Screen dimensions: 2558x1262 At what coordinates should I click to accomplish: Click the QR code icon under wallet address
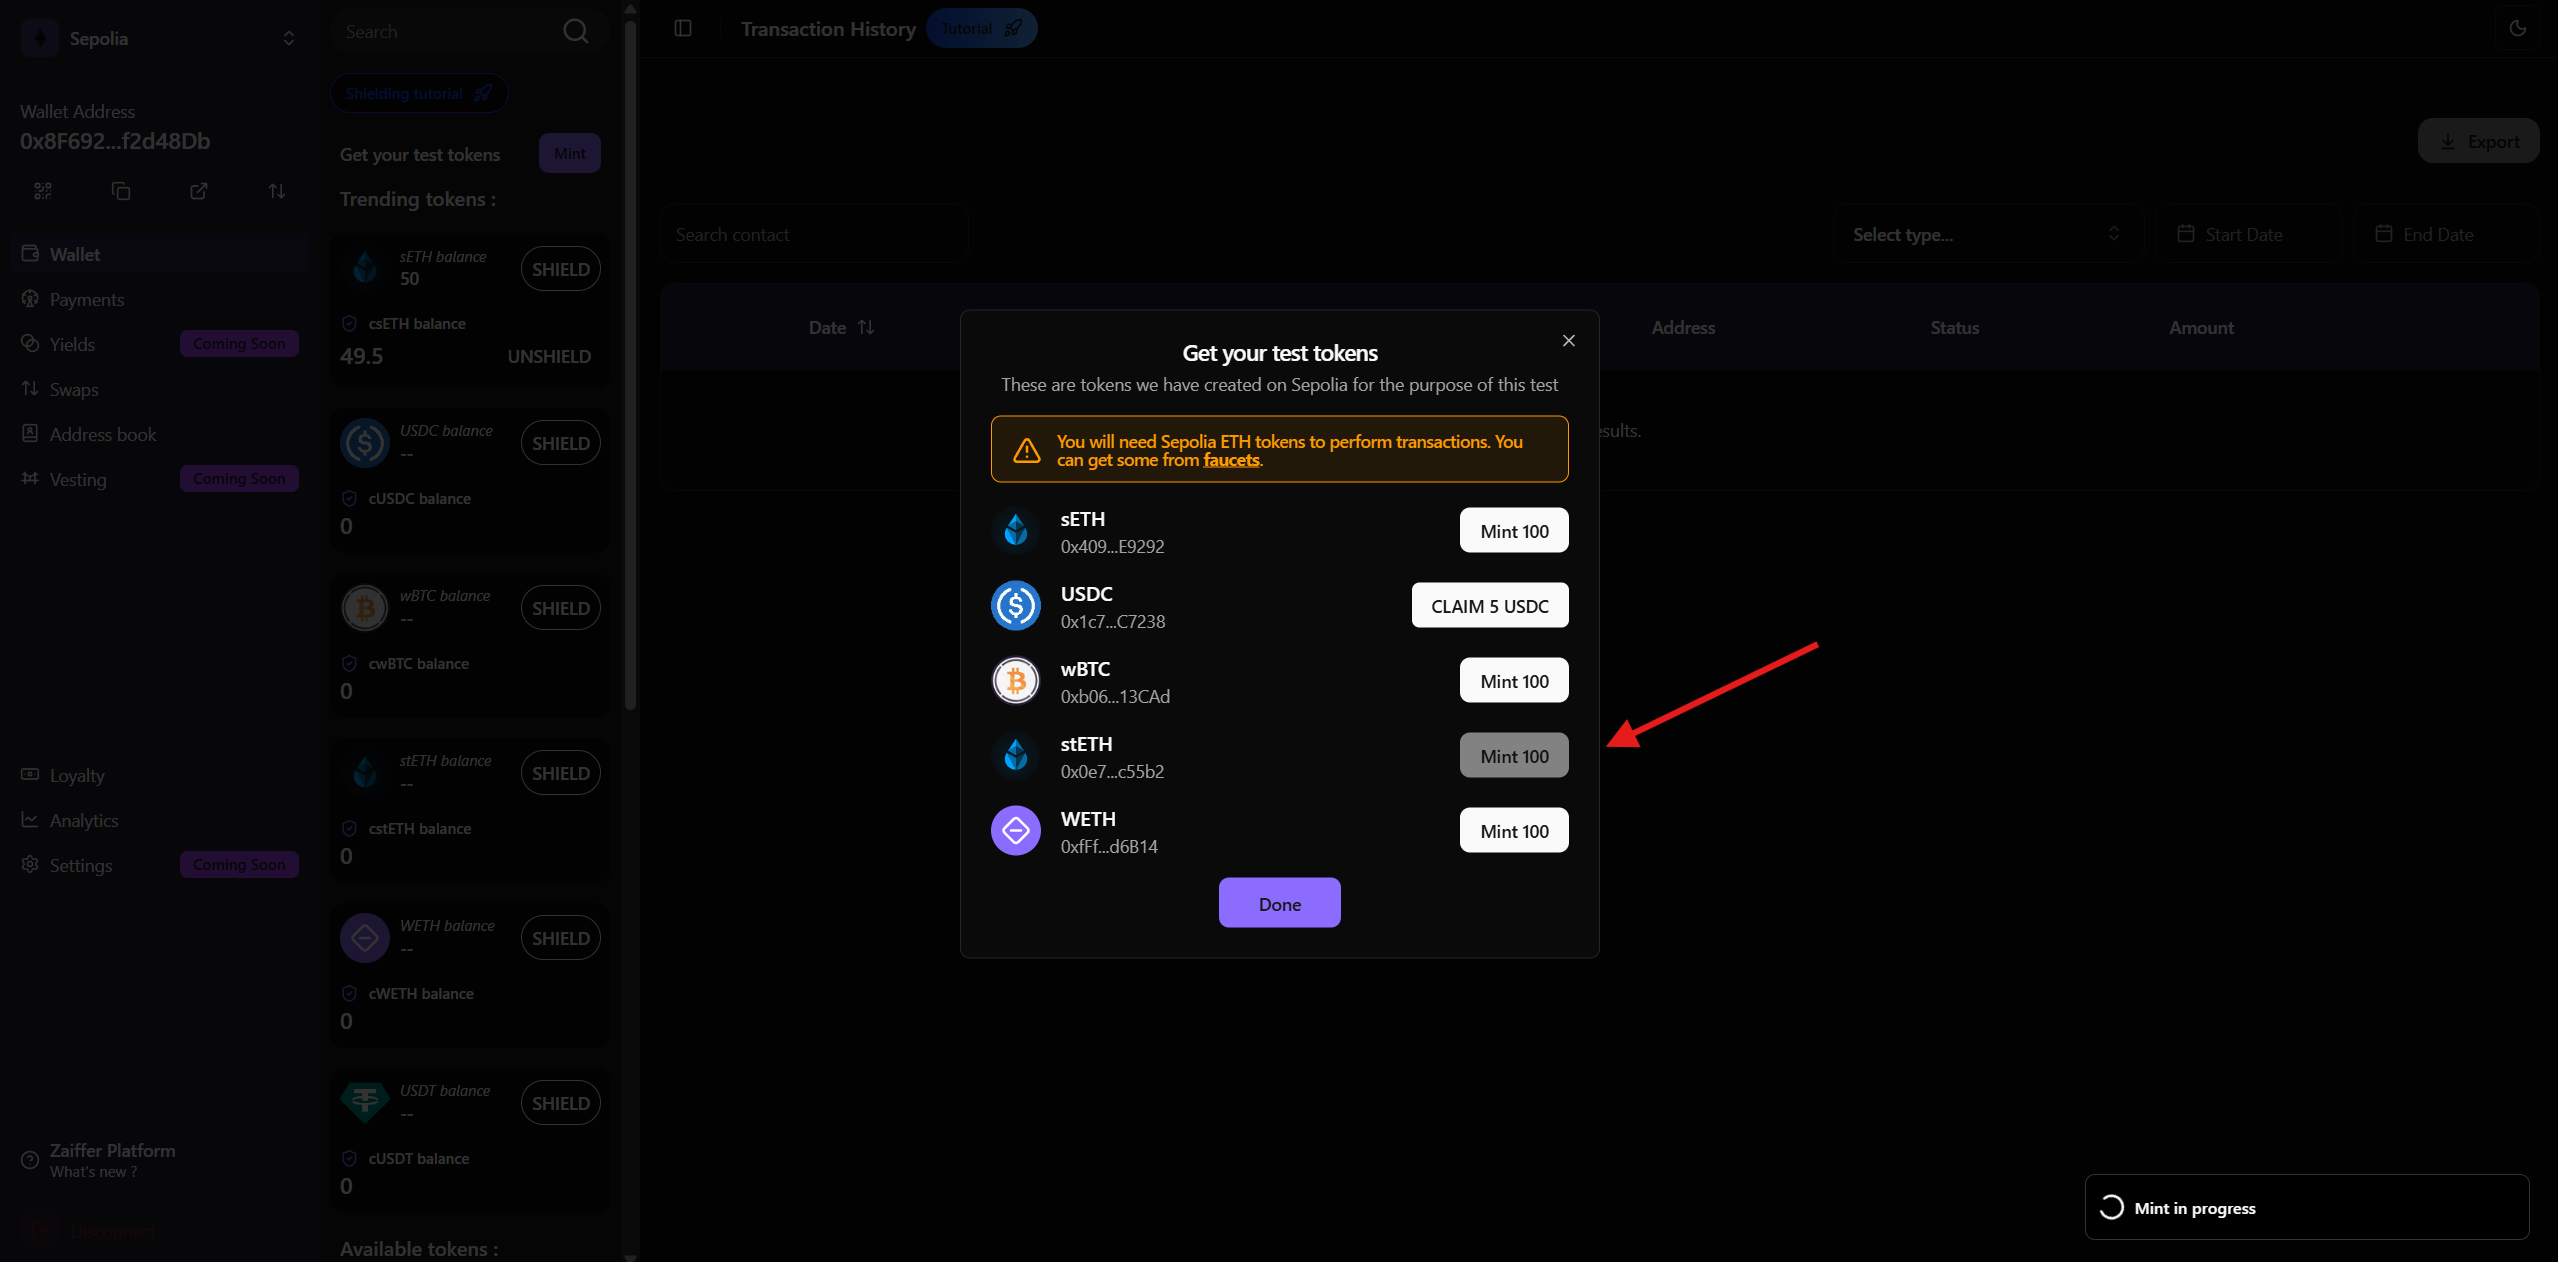click(x=42, y=191)
